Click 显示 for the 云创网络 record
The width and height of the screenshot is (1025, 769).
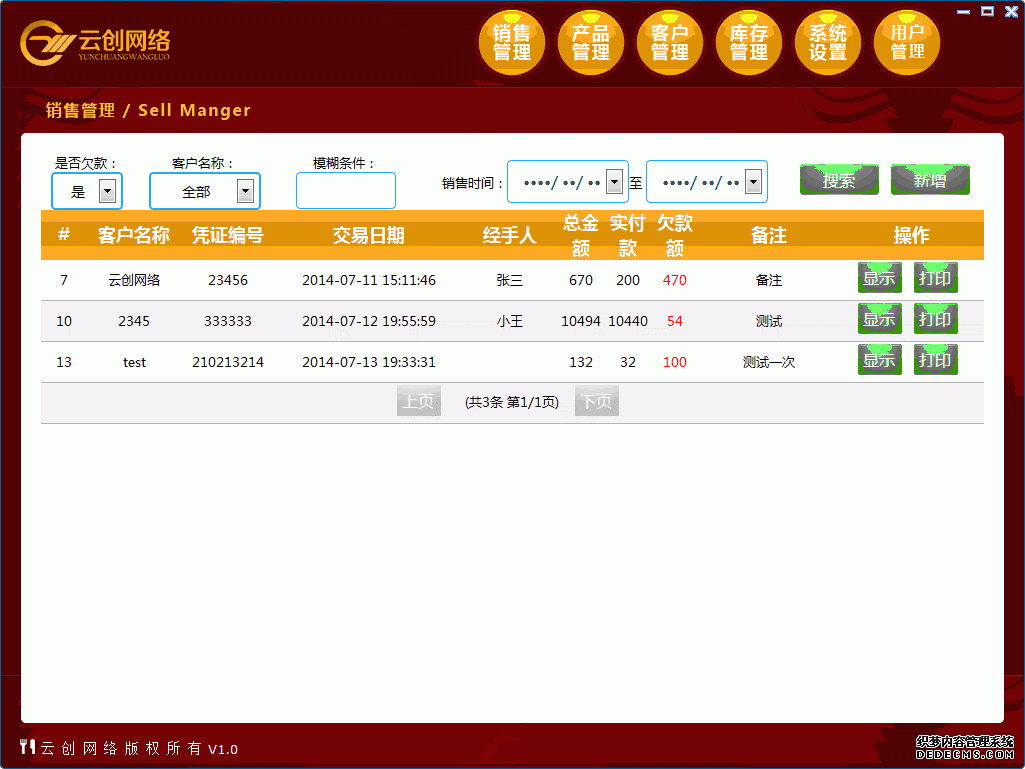click(879, 278)
